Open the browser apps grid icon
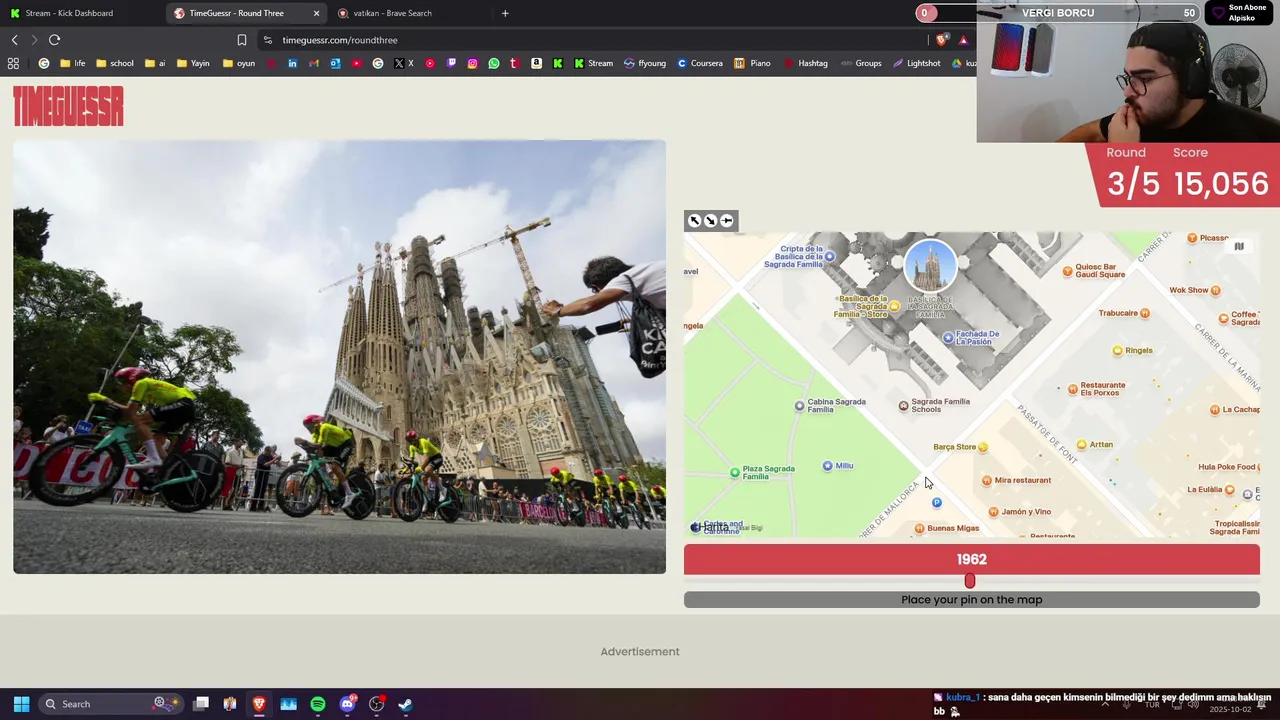The image size is (1280, 720). point(13,63)
